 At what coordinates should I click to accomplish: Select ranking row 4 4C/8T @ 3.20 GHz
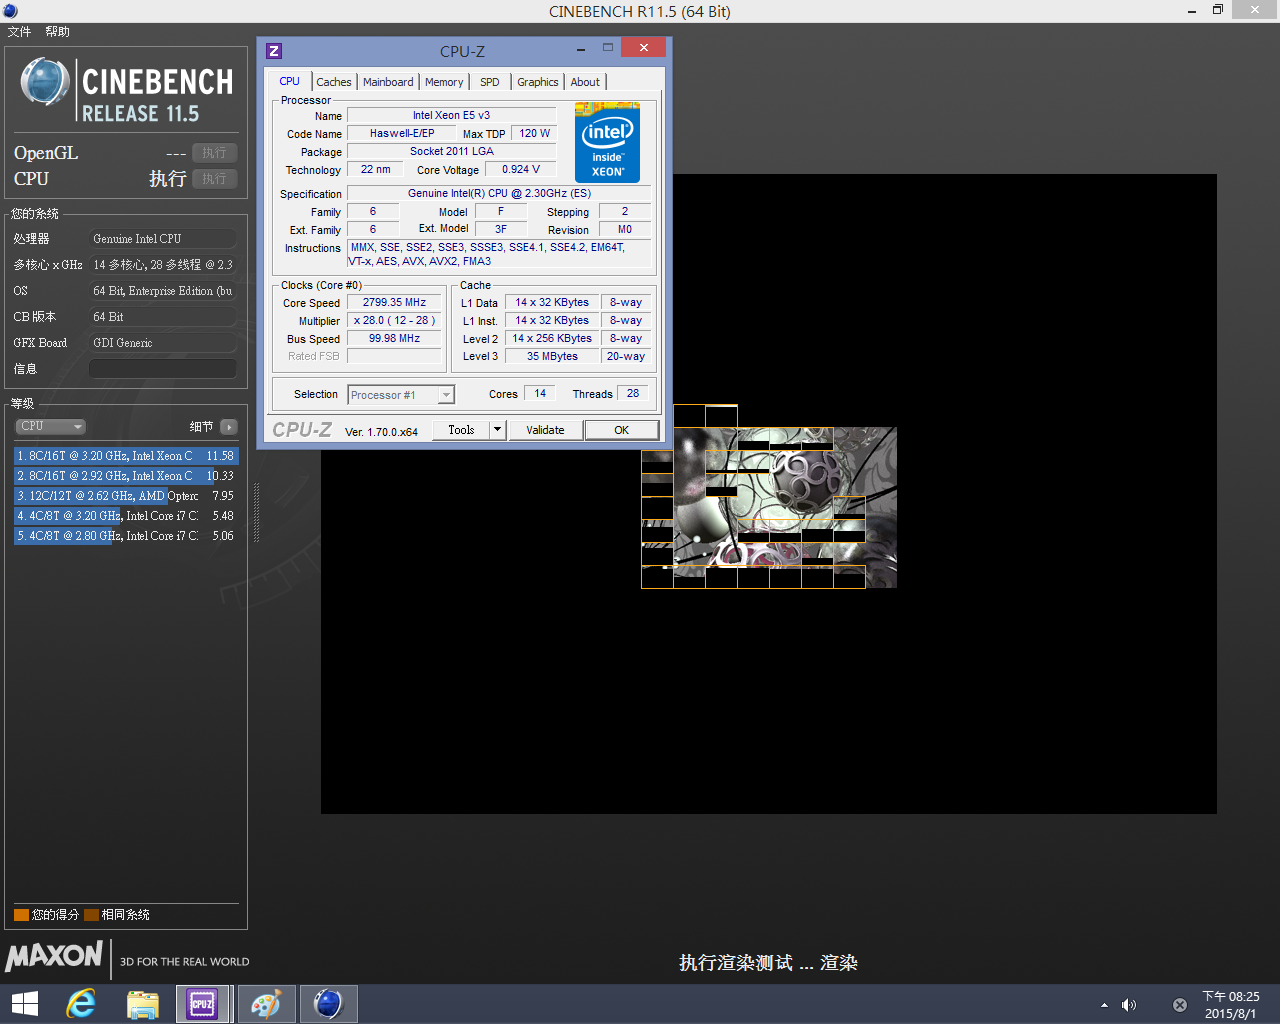point(126,516)
